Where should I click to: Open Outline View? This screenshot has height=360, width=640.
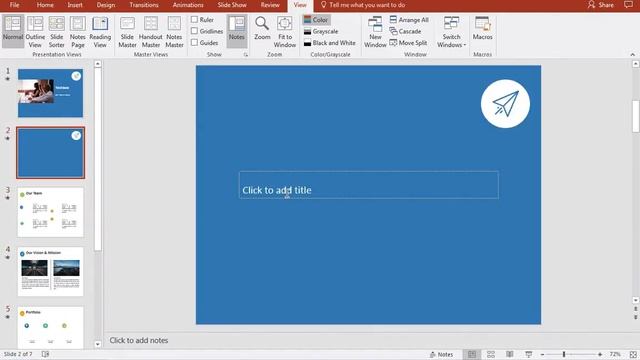[35, 32]
